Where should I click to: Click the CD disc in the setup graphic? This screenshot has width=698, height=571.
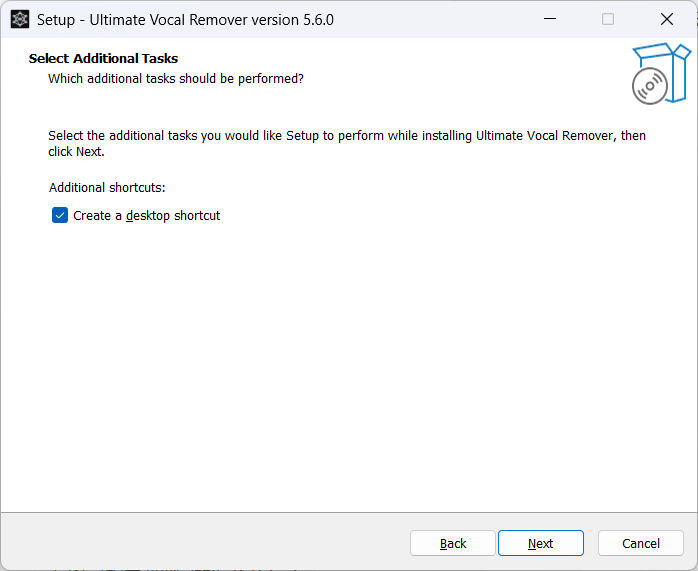point(649,87)
